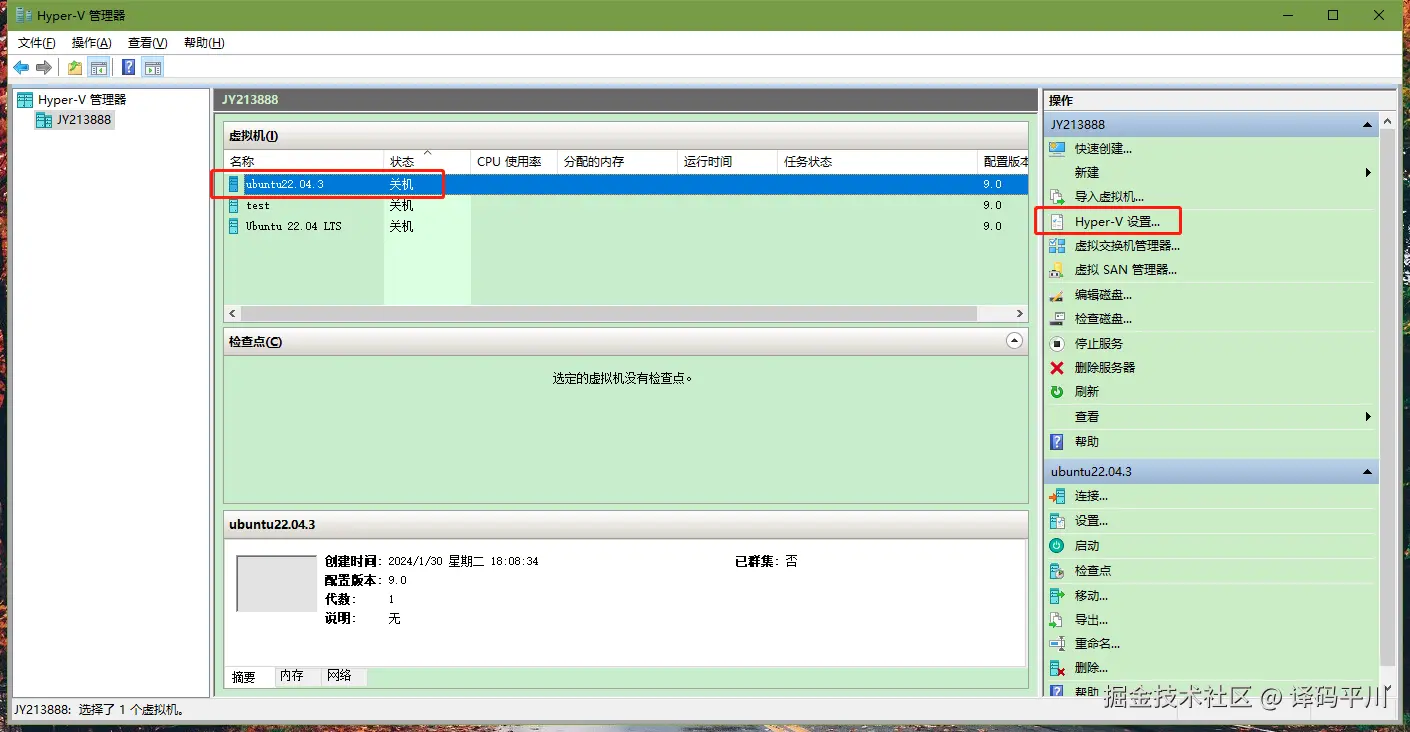This screenshot has height=732, width=1410.
Task: Collapse the ubuntu22.04.3 actions section
Action: click(x=1367, y=472)
